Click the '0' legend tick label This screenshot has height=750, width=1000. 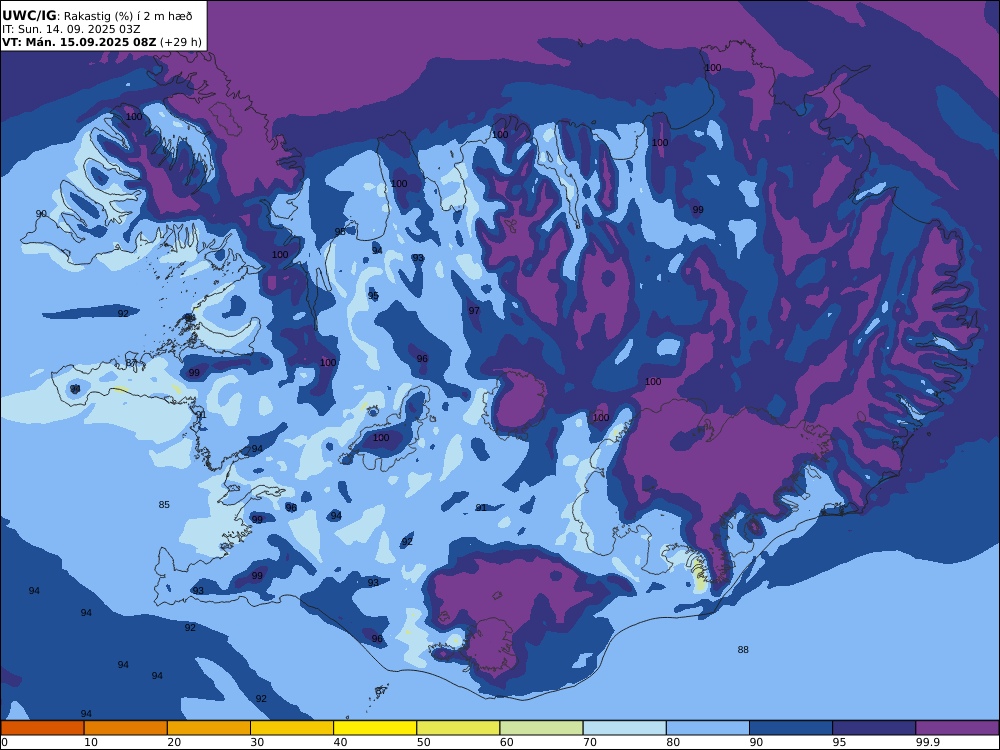point(4,742)
